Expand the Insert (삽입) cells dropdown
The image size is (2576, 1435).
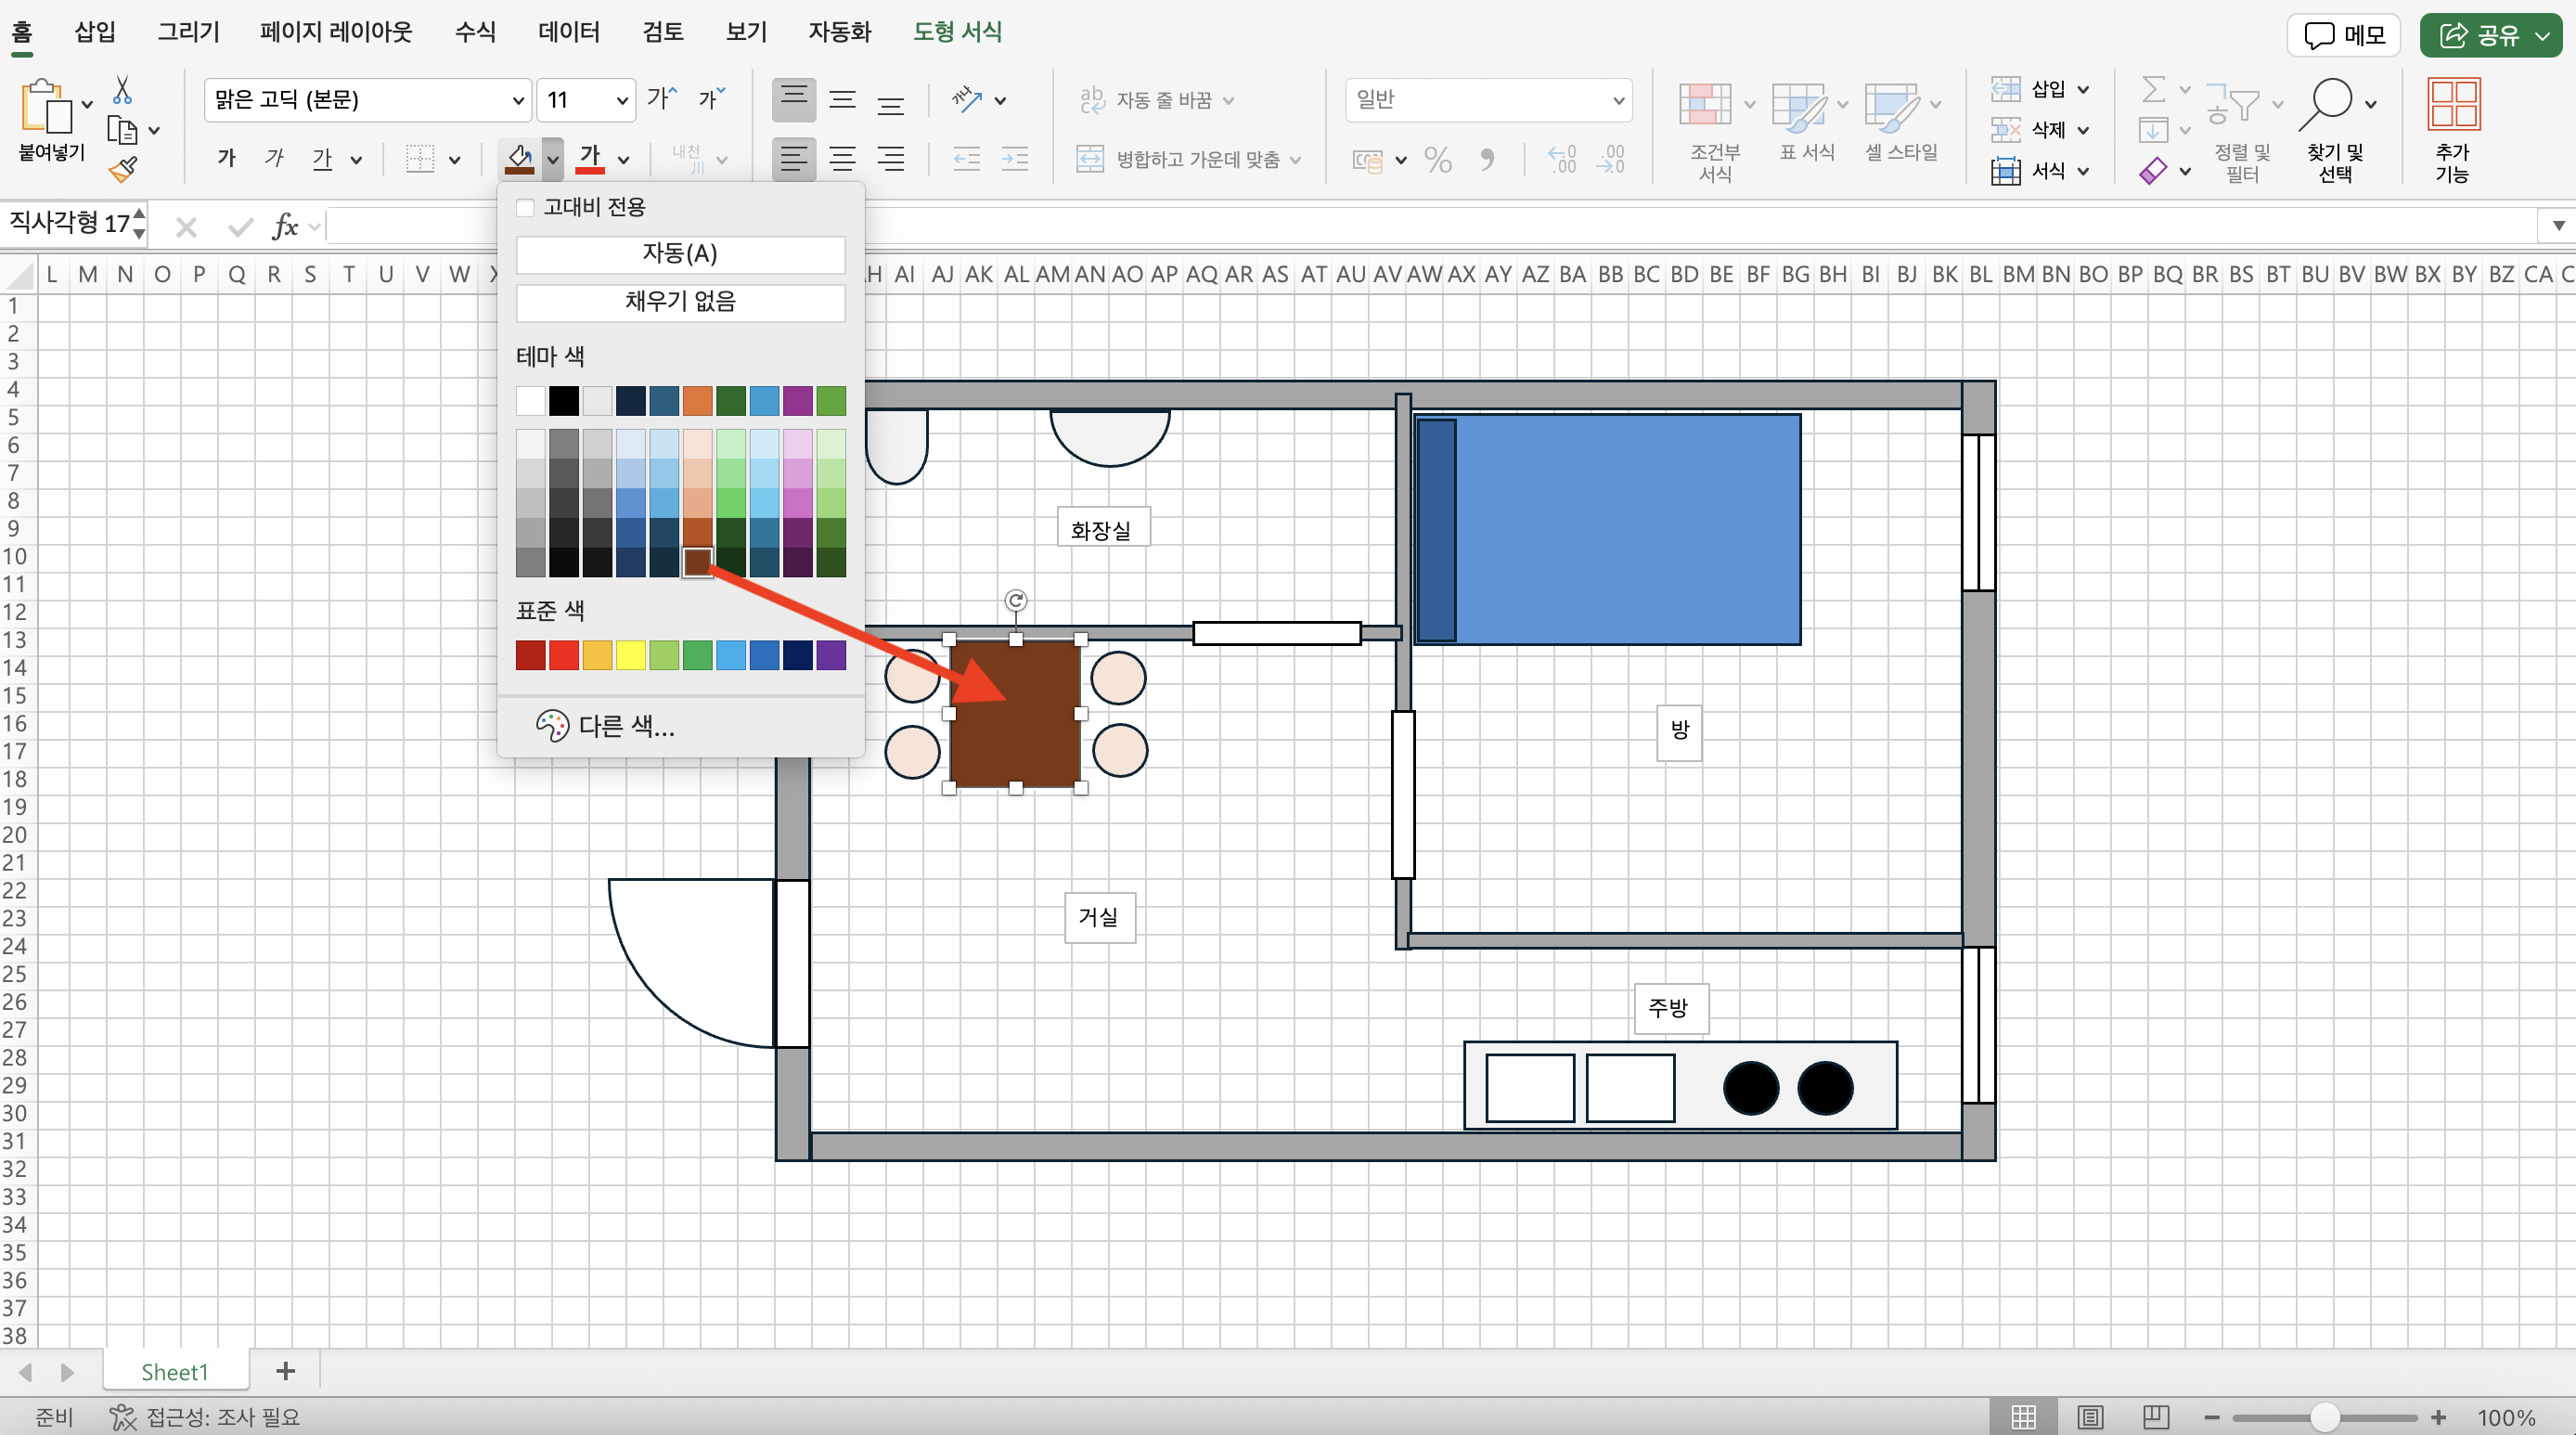(x=2083, y=89)
